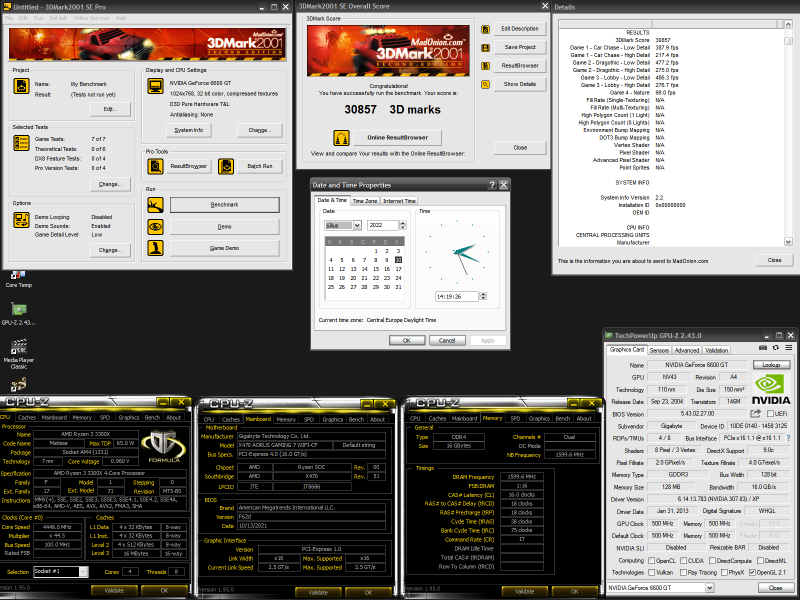Click the help question mark in Date and Time Properties
Viewport: 800px width, 600px height.
pyautogui.click(x=492, y=185)
